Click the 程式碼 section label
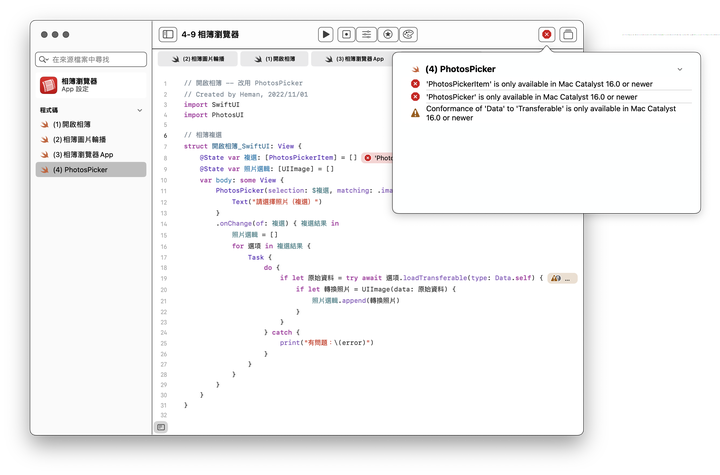Viewport: 720px width, 475px height. click(x=49, y=110)
